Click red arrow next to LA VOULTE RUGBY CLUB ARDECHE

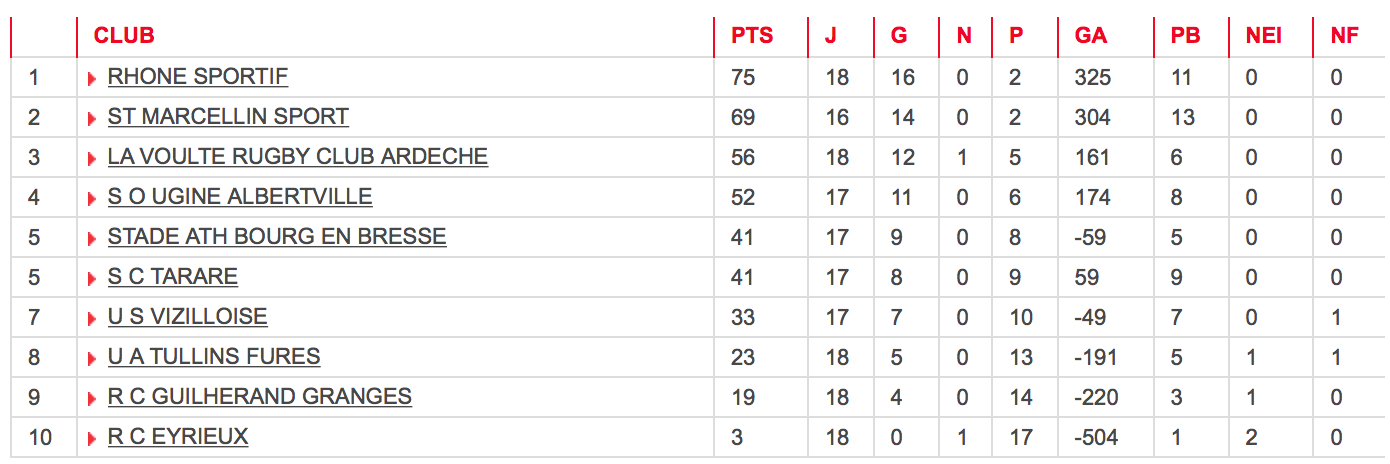point(92,159)
